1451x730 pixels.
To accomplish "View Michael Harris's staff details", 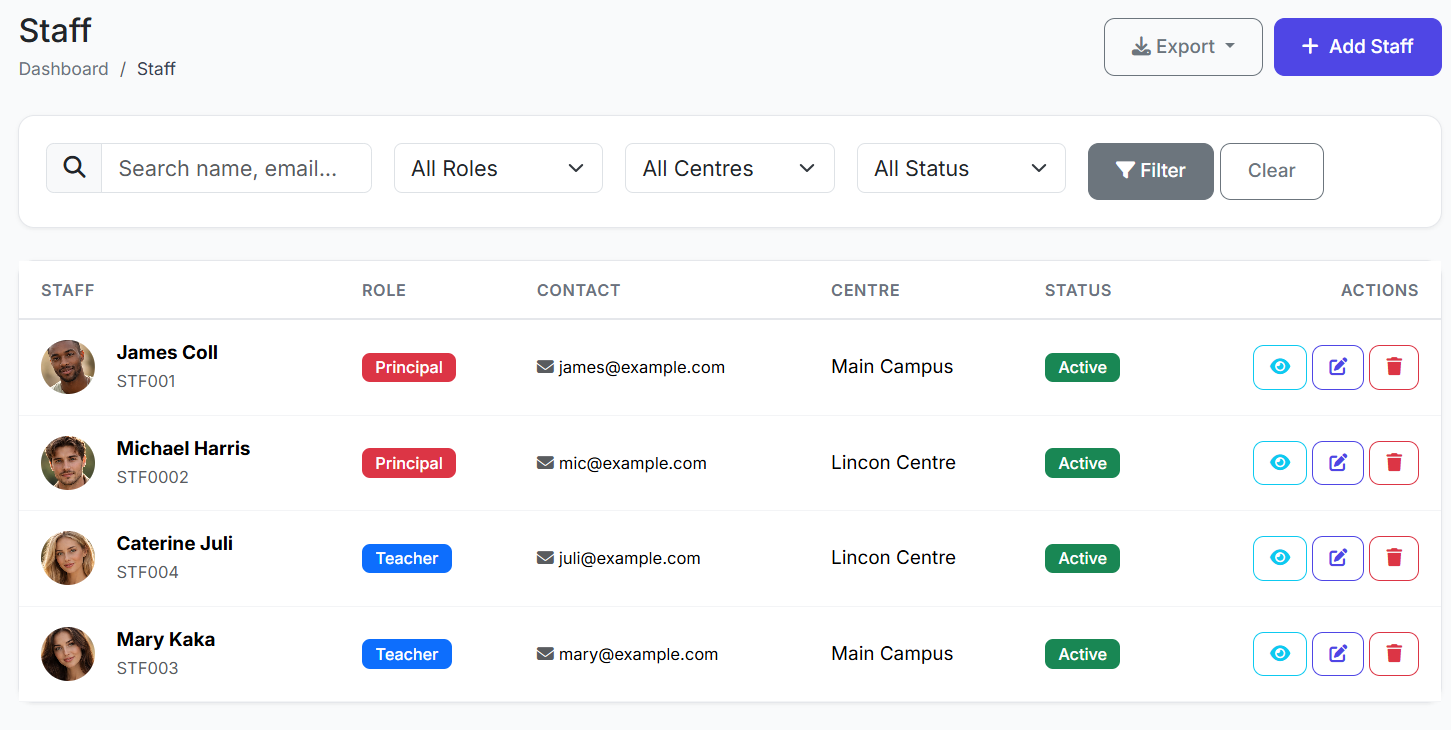I will (x=1279, y=463).
